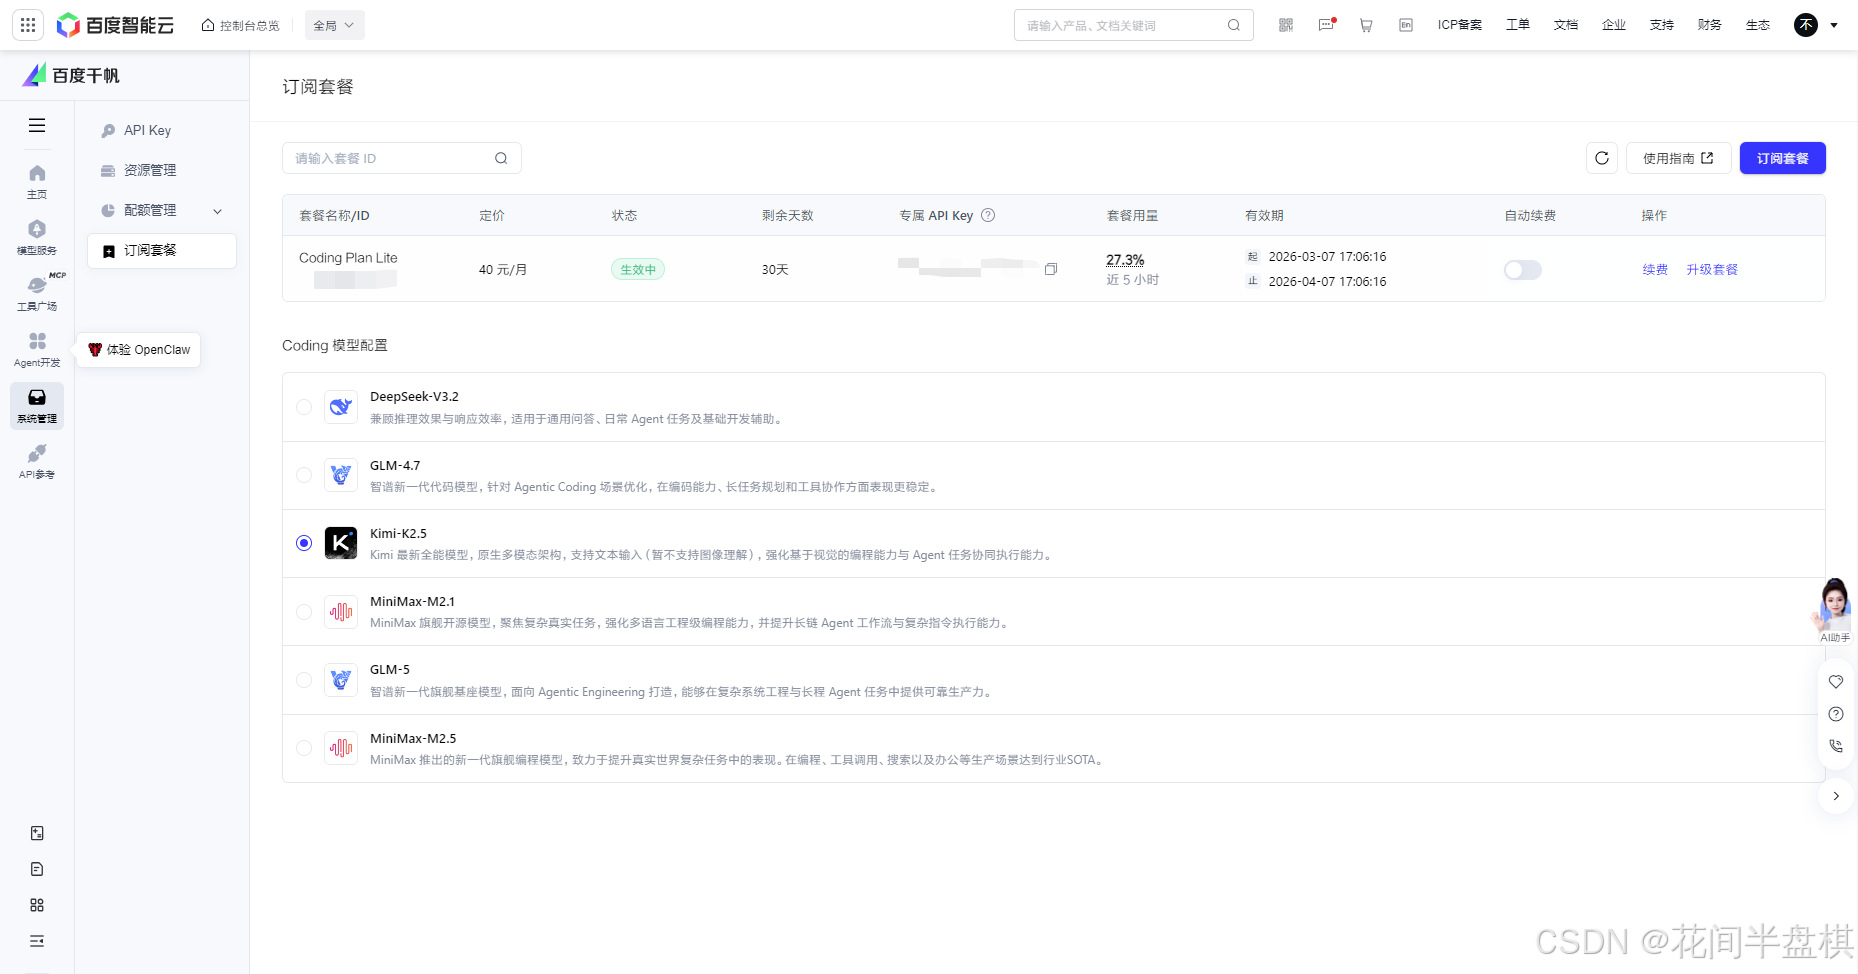Click the document icon at rail bottom

[37, 869]
